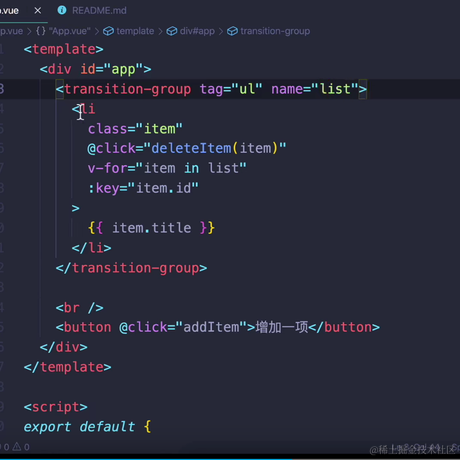This screenshot has width=460, height=460.
Task: Click the closing </transition-group> tag
Action: tap(131, 268)
